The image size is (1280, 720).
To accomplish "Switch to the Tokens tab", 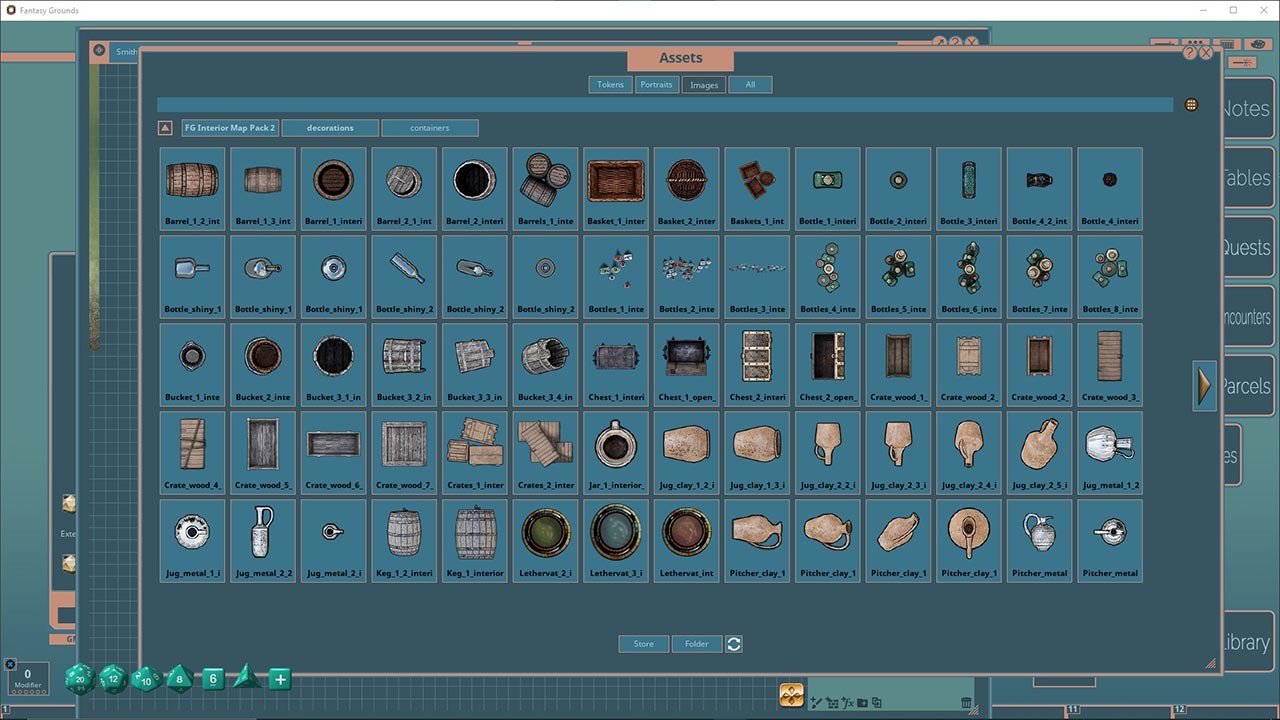I will tap(610, 84).
